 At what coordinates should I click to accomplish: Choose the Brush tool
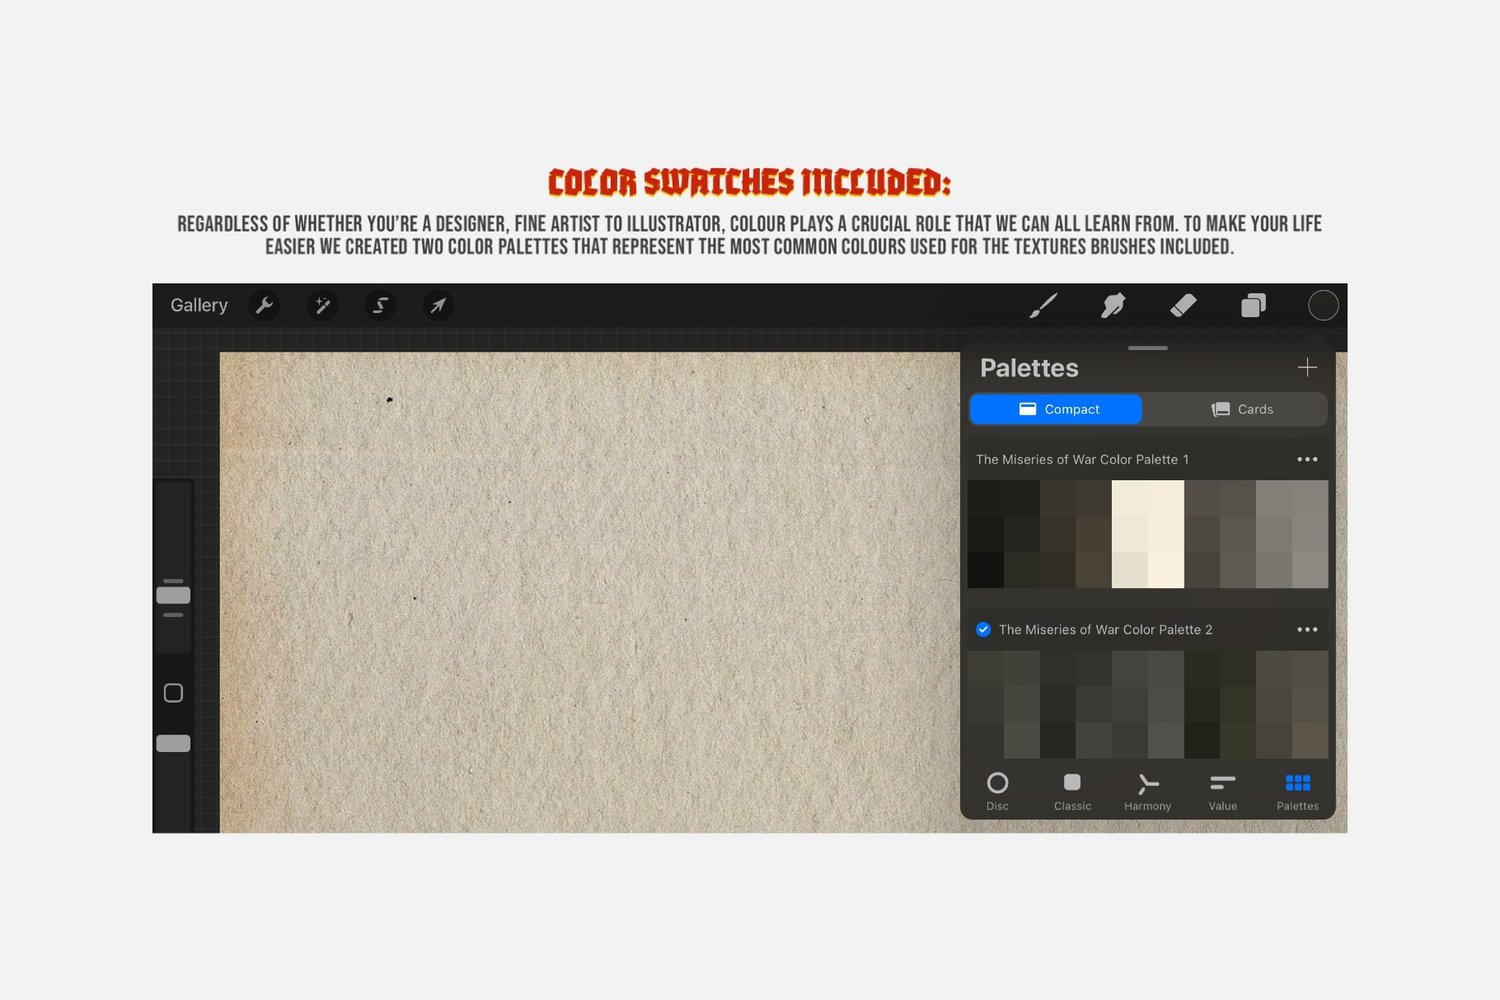tap(1043, 305)
